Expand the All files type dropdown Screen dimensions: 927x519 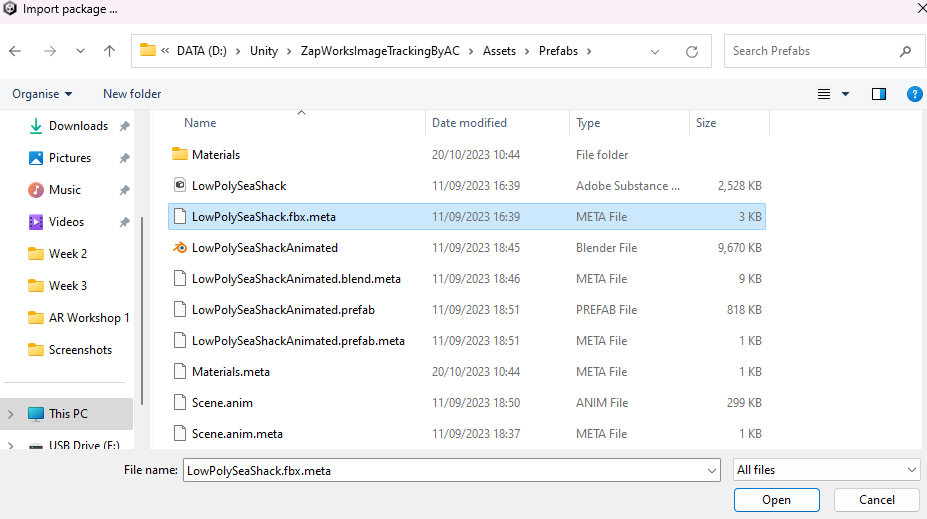point(826,470)
